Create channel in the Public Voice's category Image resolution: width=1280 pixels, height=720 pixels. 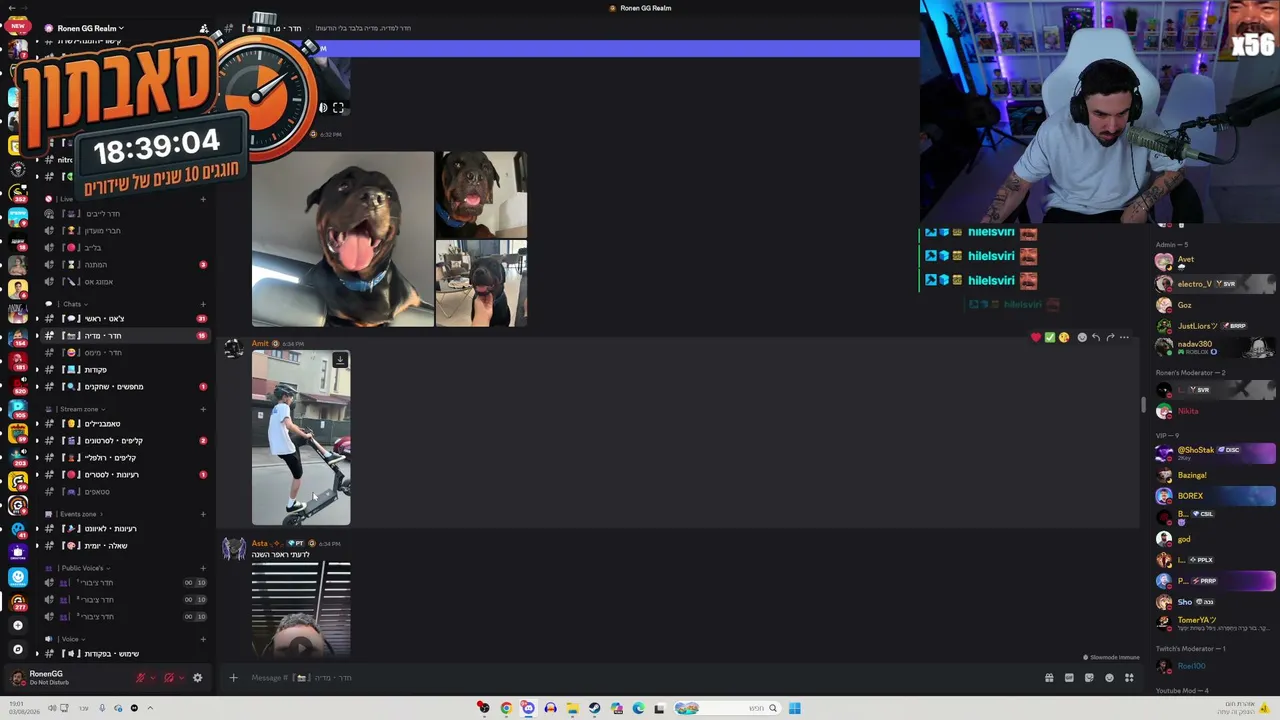click(x=203, y=568)
